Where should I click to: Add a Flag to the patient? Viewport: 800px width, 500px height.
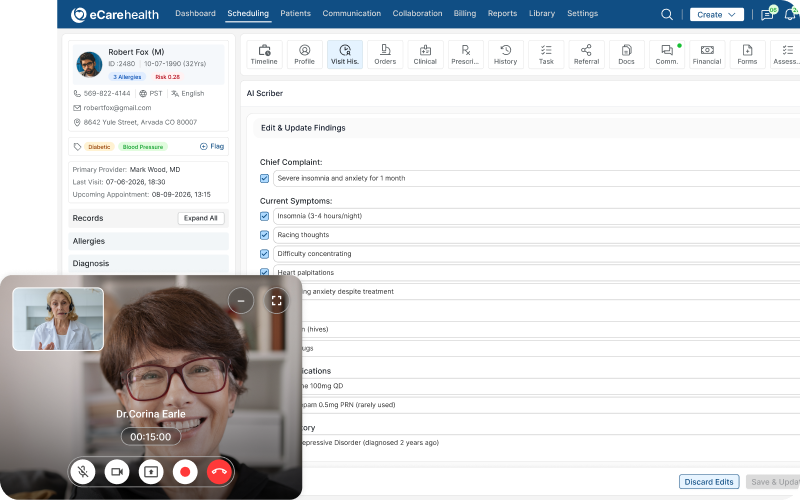212,146
